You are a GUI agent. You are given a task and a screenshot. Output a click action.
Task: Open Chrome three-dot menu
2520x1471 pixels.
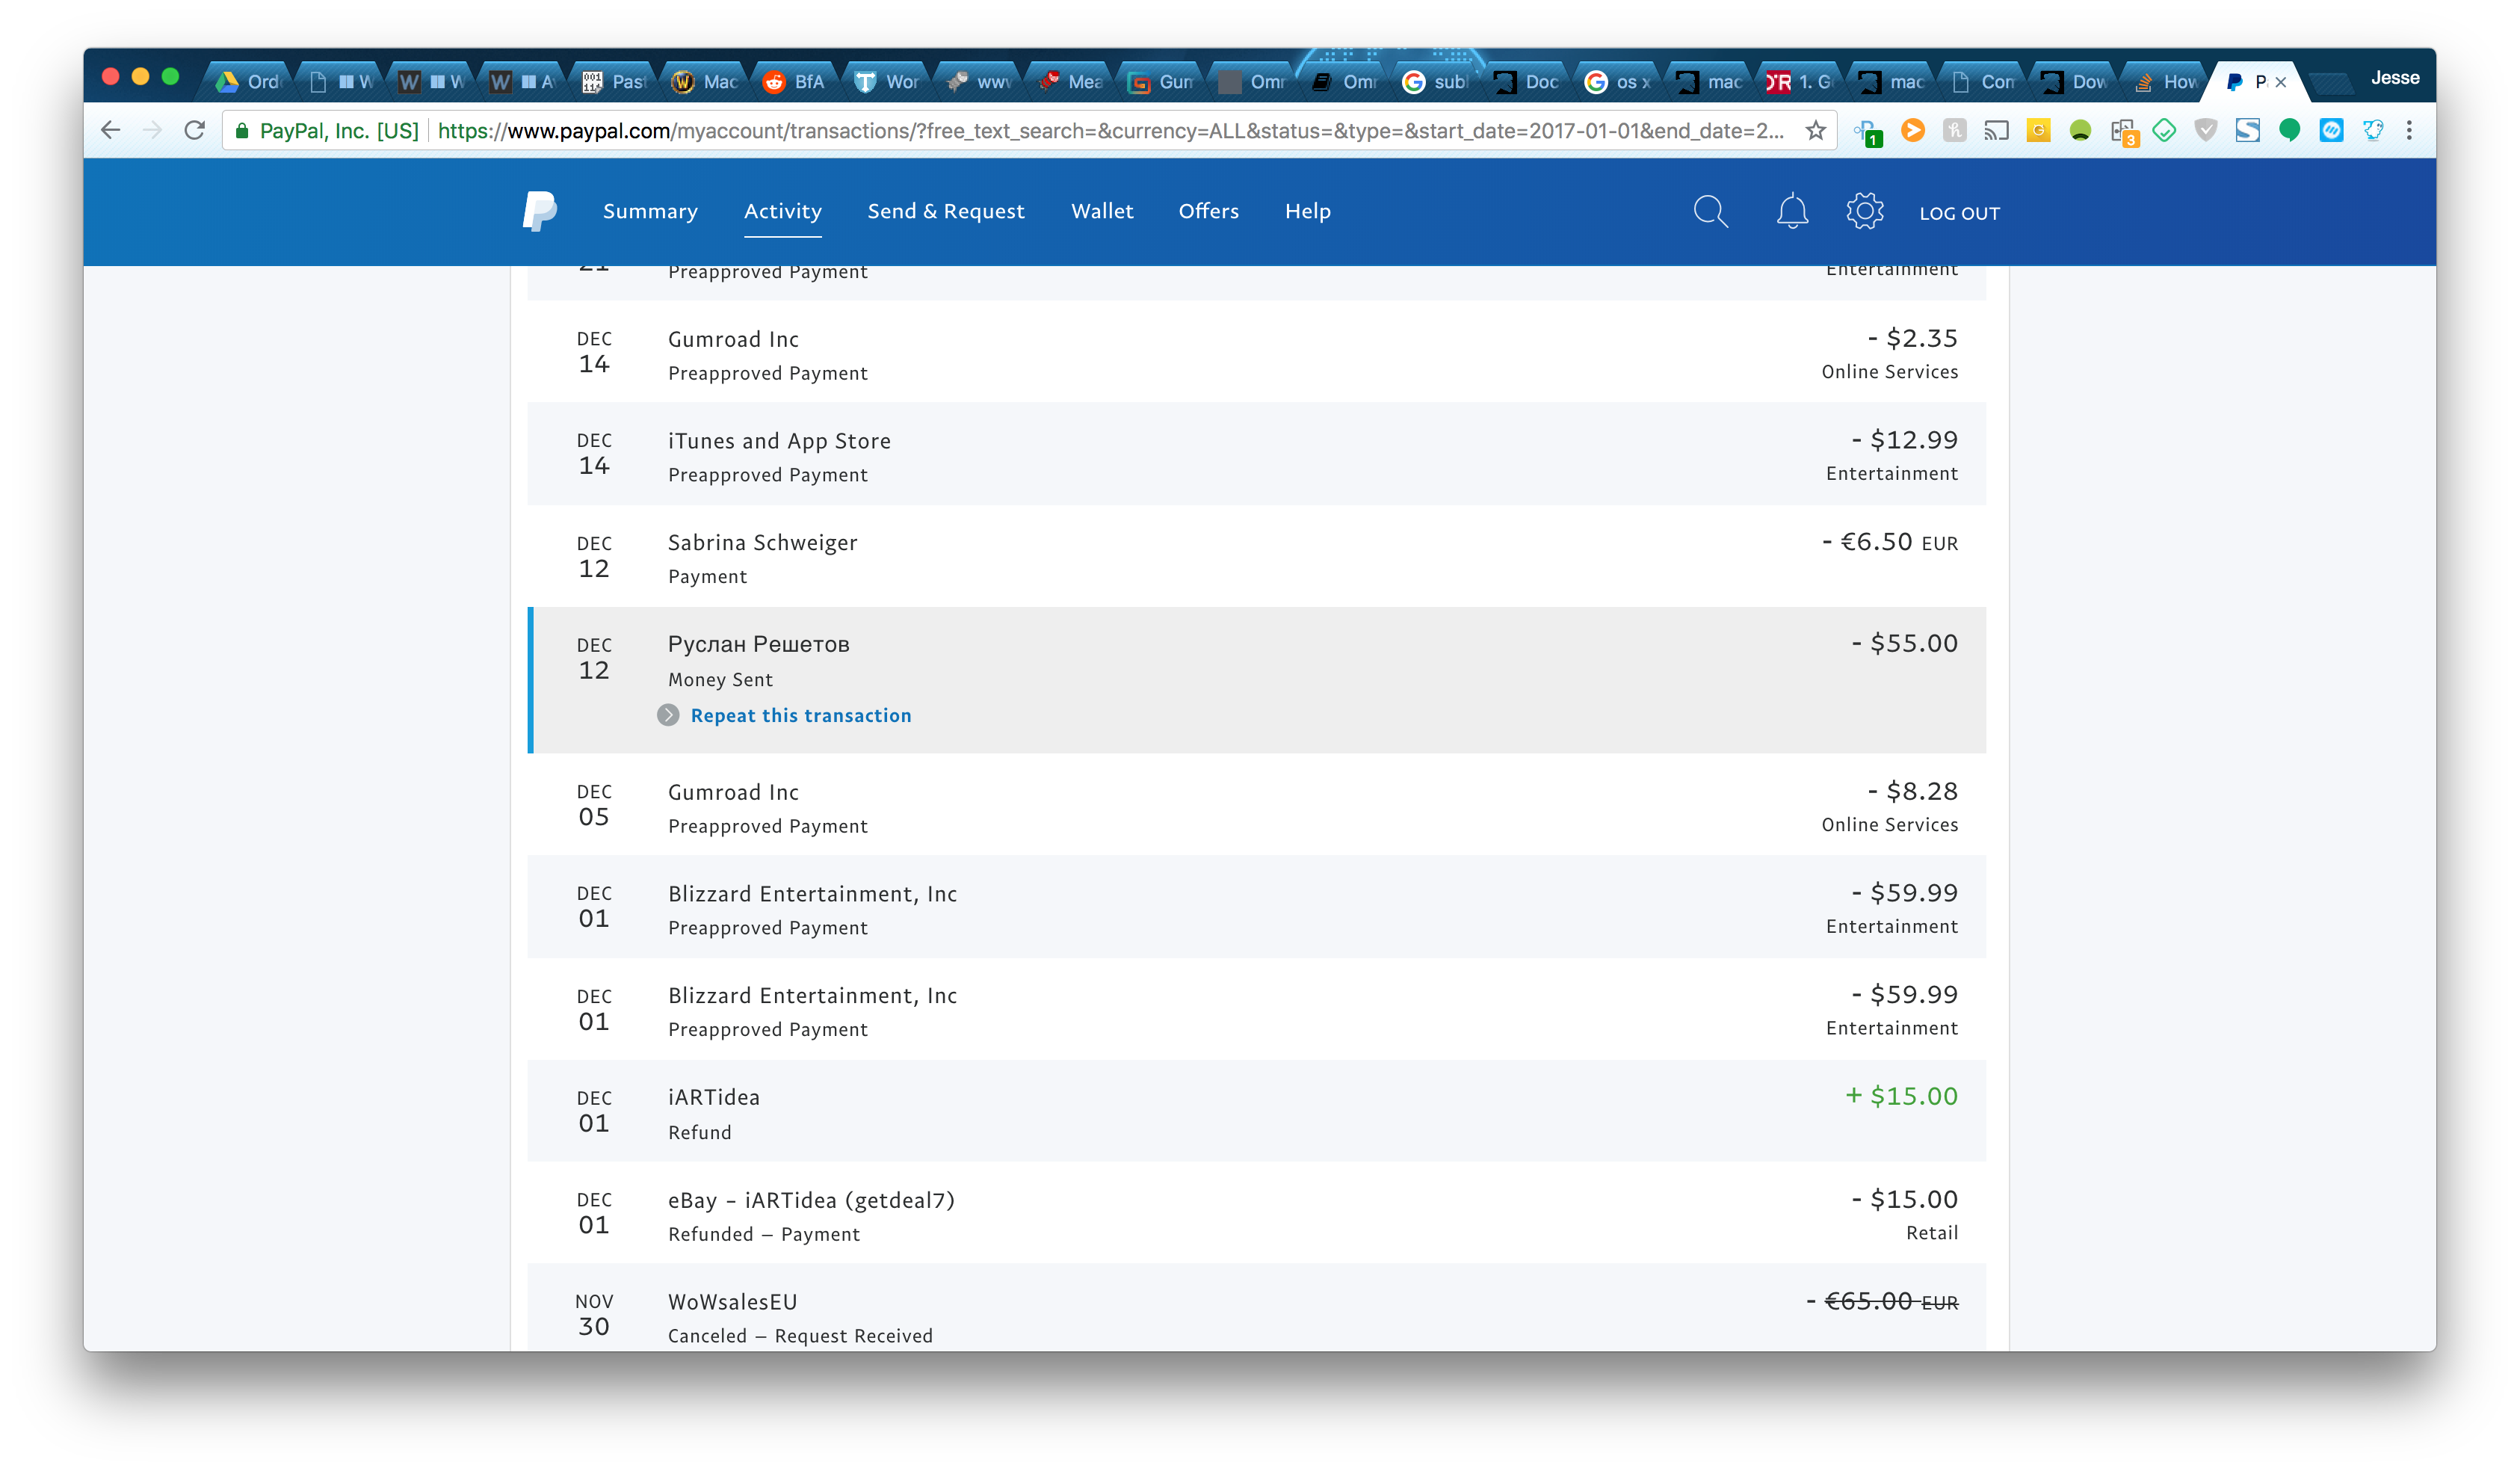(x=2409, y=130)
